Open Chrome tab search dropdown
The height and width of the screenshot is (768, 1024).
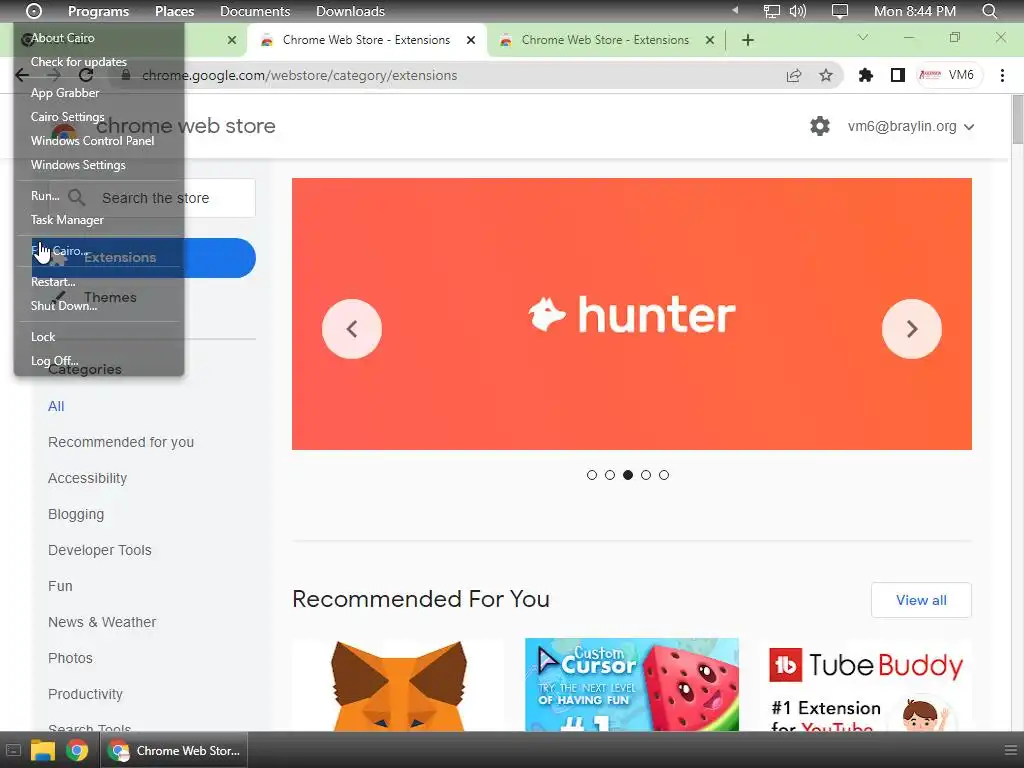tap(863, 37)
